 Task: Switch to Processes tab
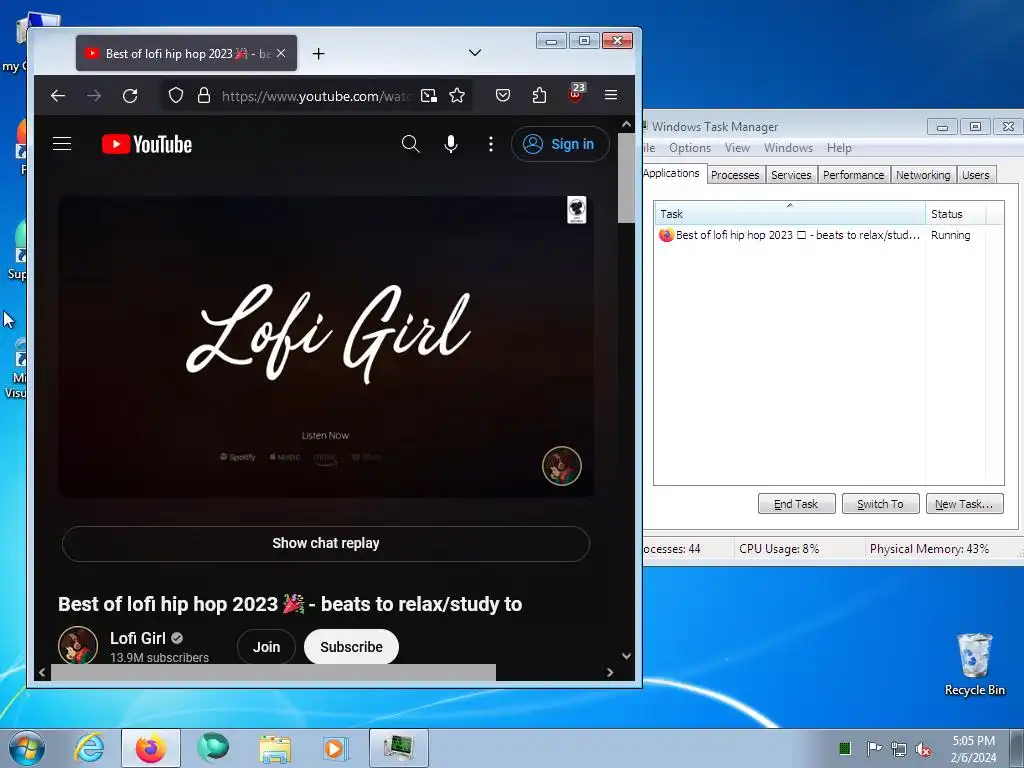(735, 175)
